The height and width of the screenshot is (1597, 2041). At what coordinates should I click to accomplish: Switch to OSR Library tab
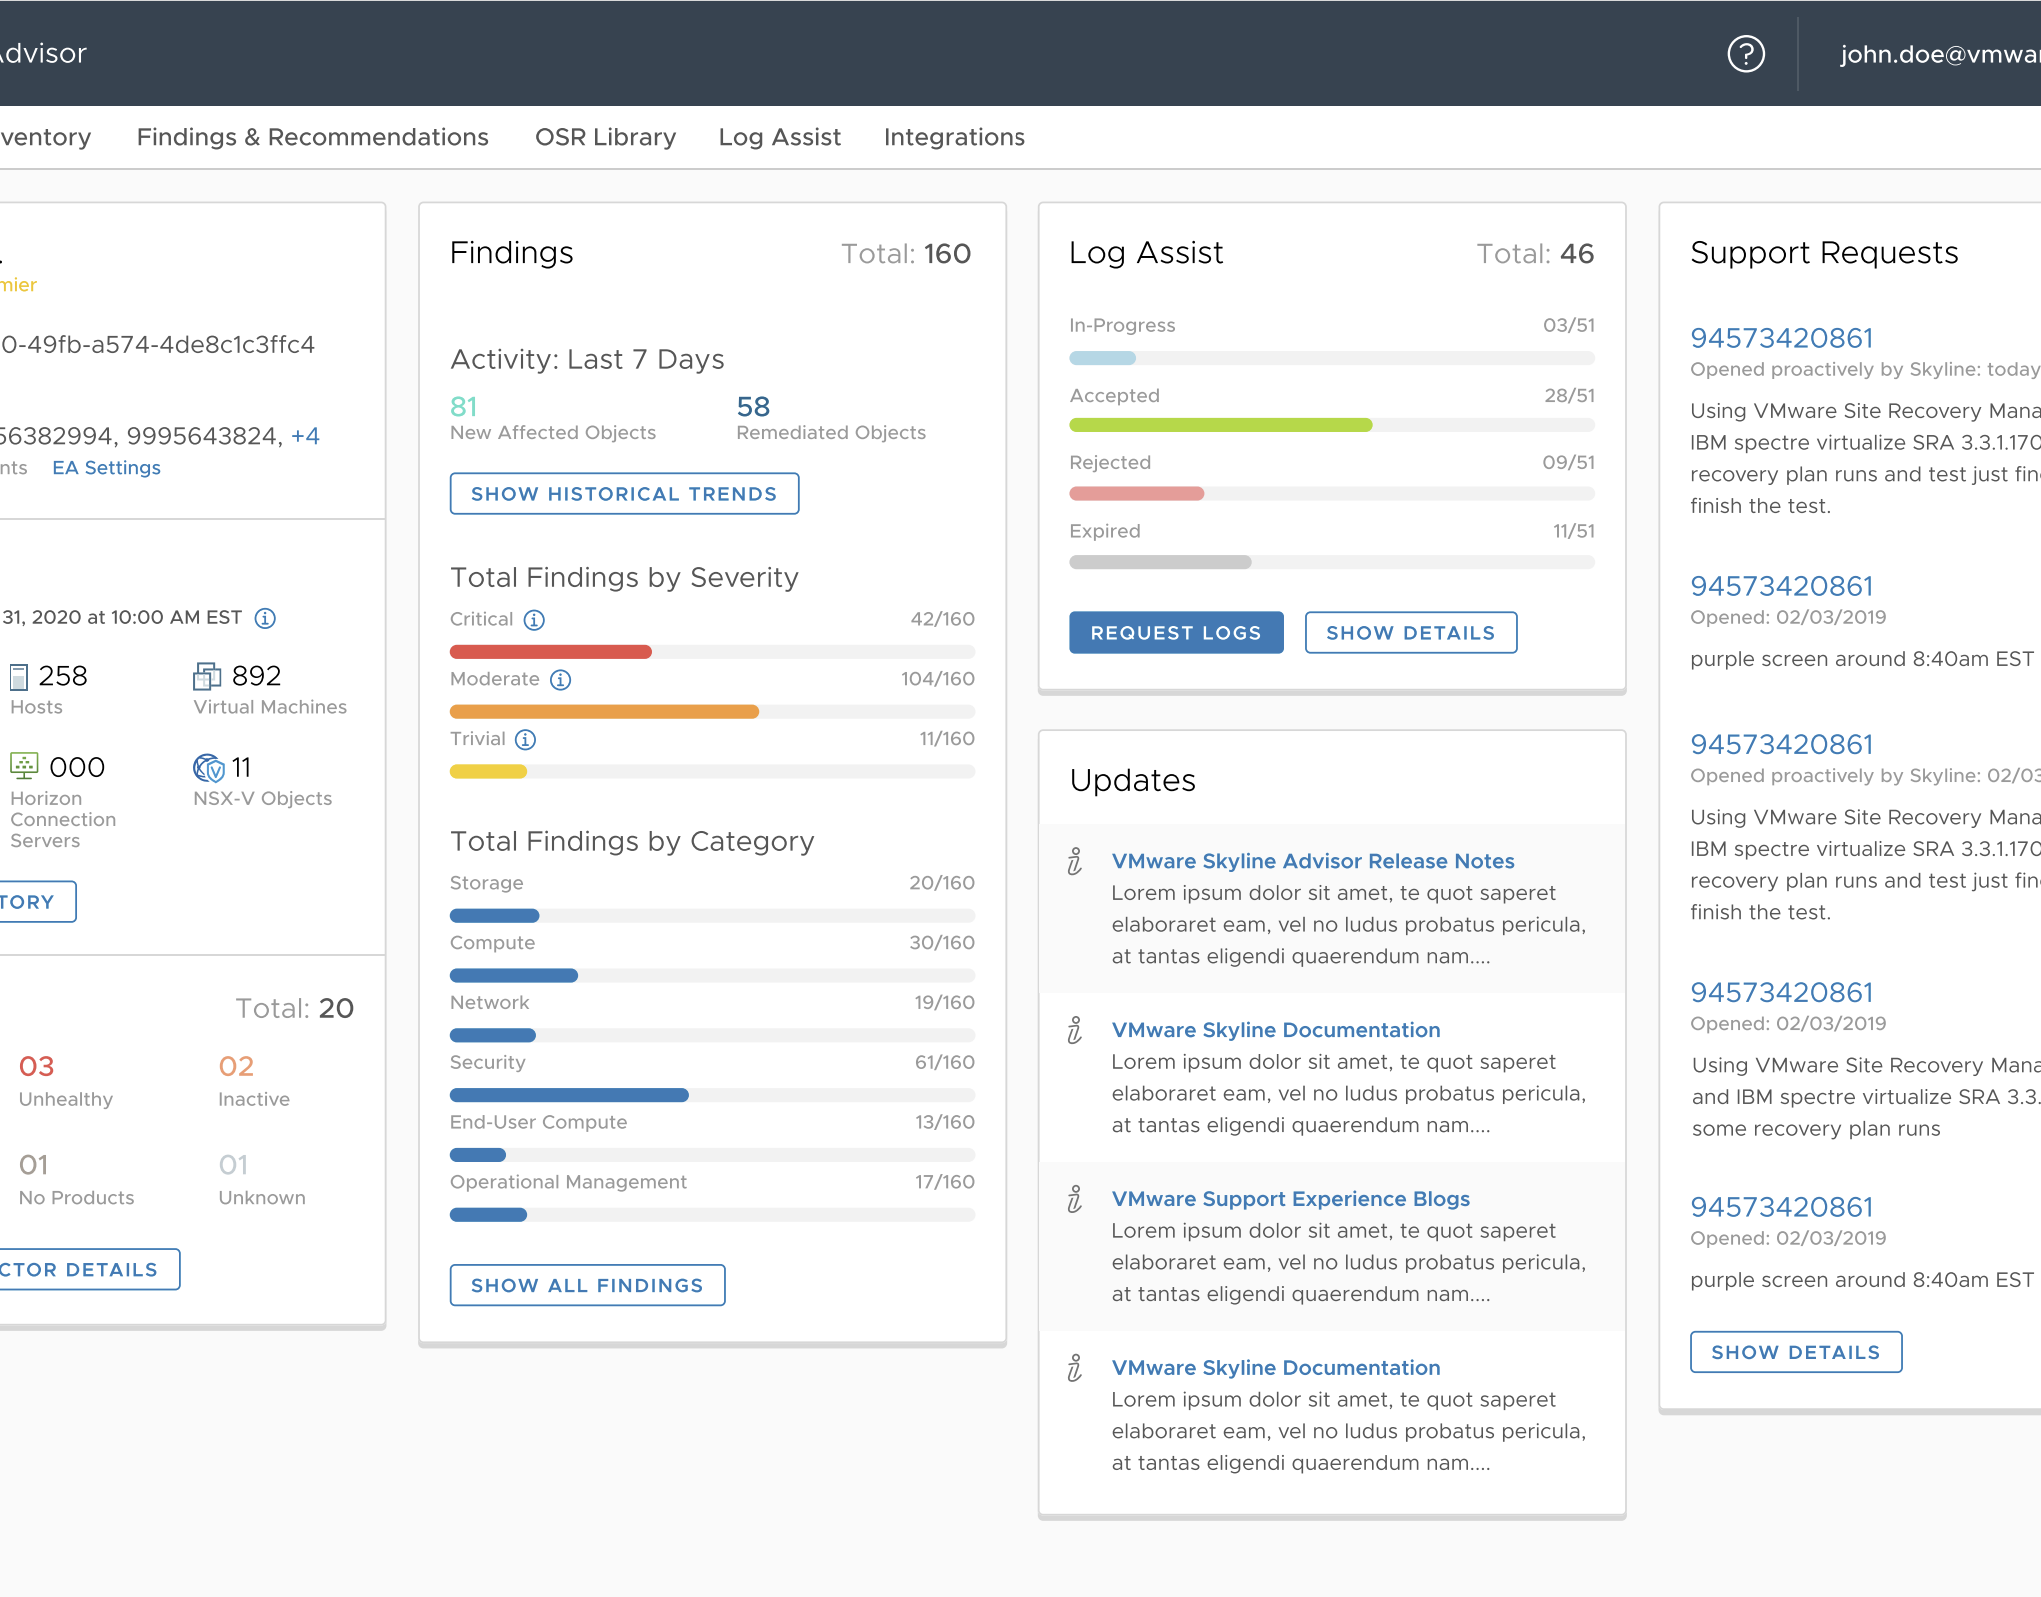coord(605,137)
